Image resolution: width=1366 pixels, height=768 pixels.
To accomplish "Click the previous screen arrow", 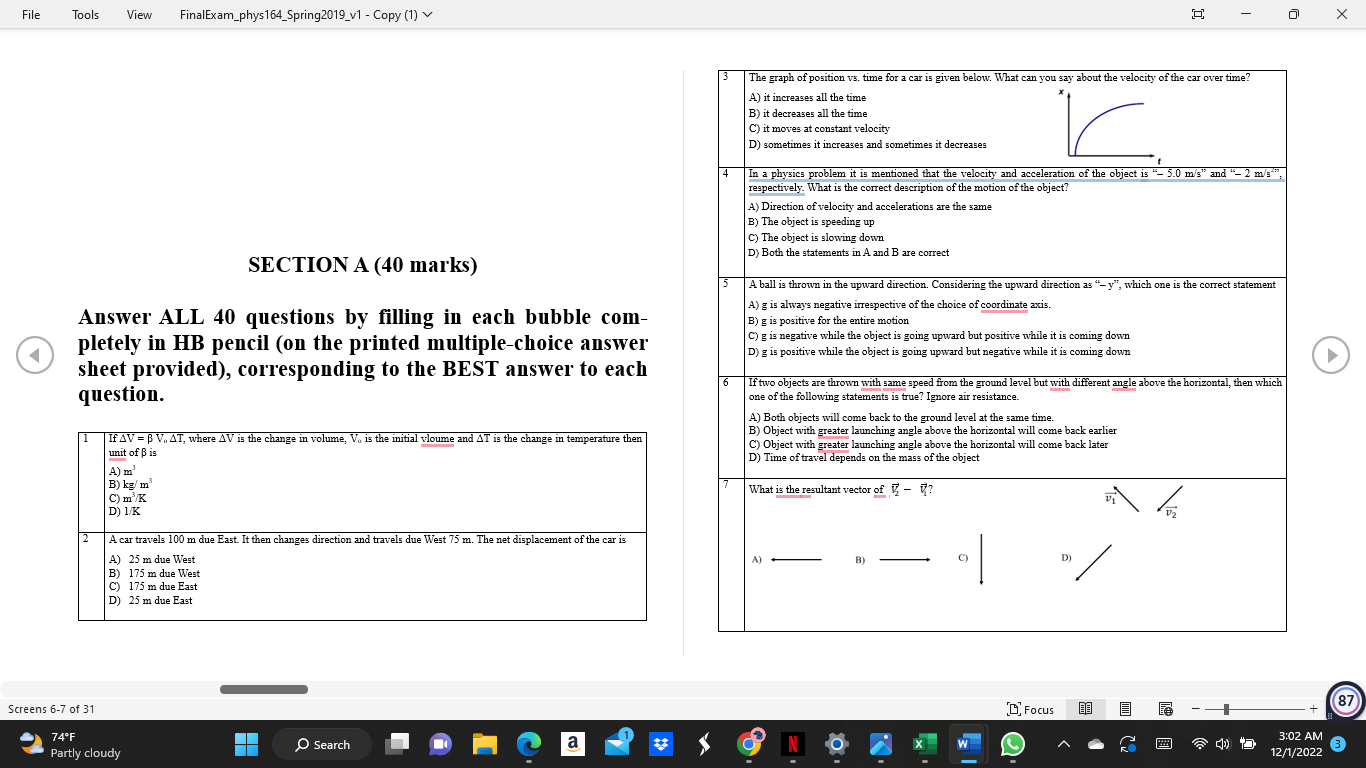I will 35,352.
